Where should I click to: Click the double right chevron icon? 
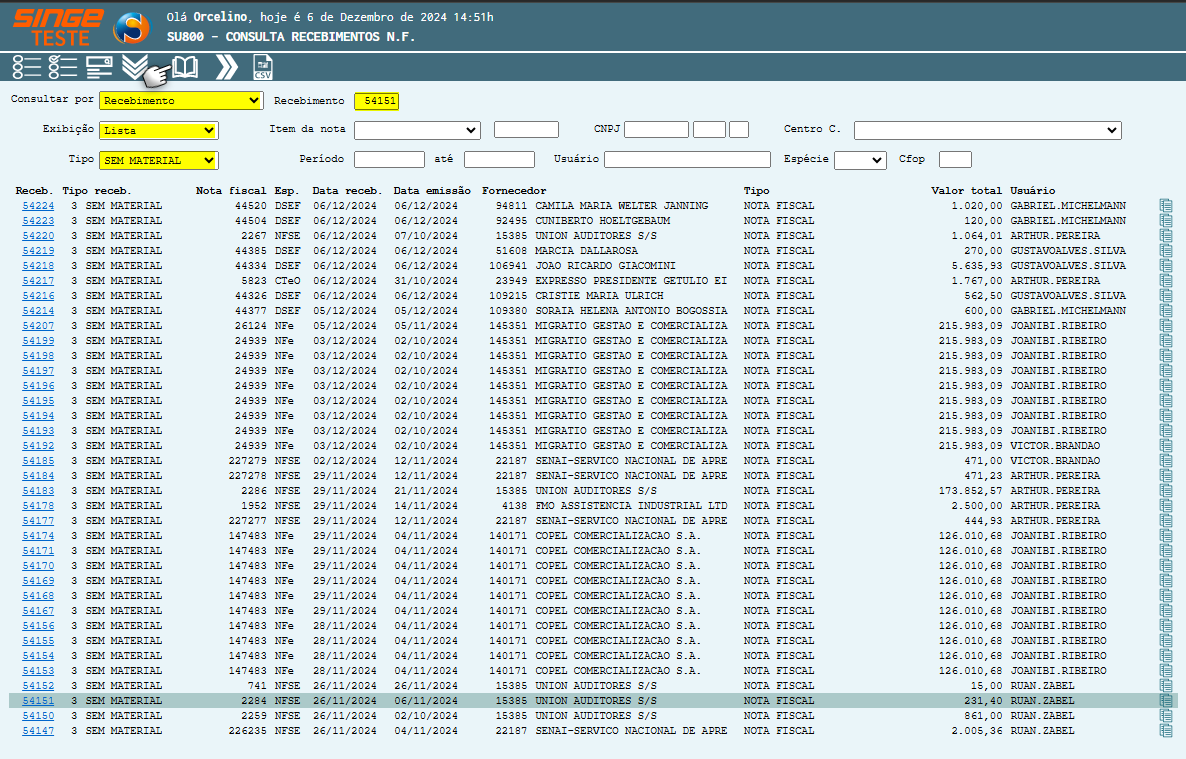point(227,67)
